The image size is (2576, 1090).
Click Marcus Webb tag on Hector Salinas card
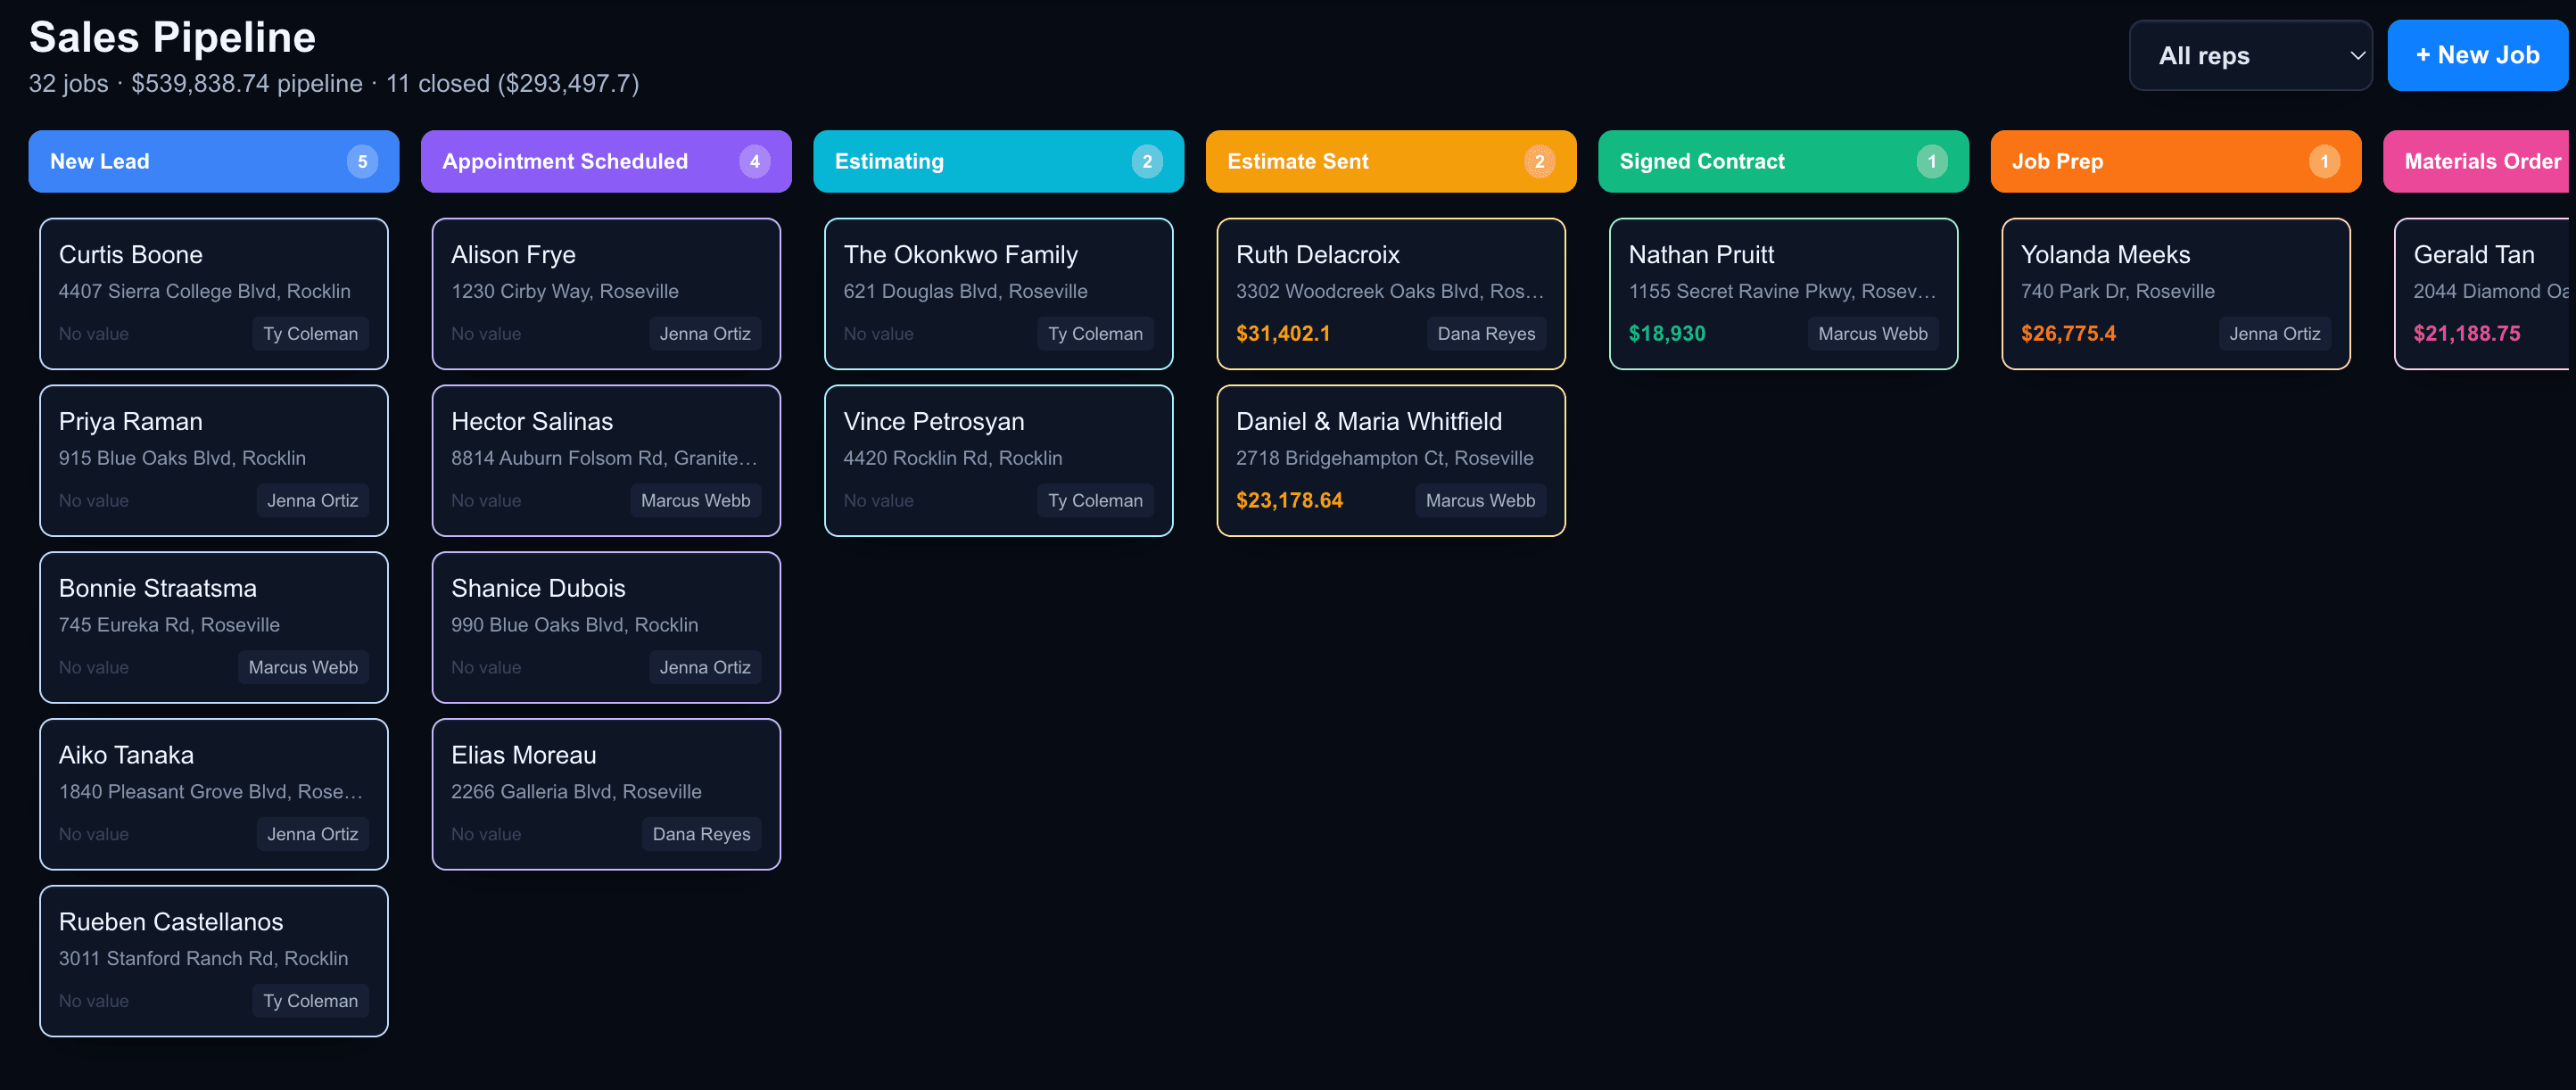pos(696,501)
